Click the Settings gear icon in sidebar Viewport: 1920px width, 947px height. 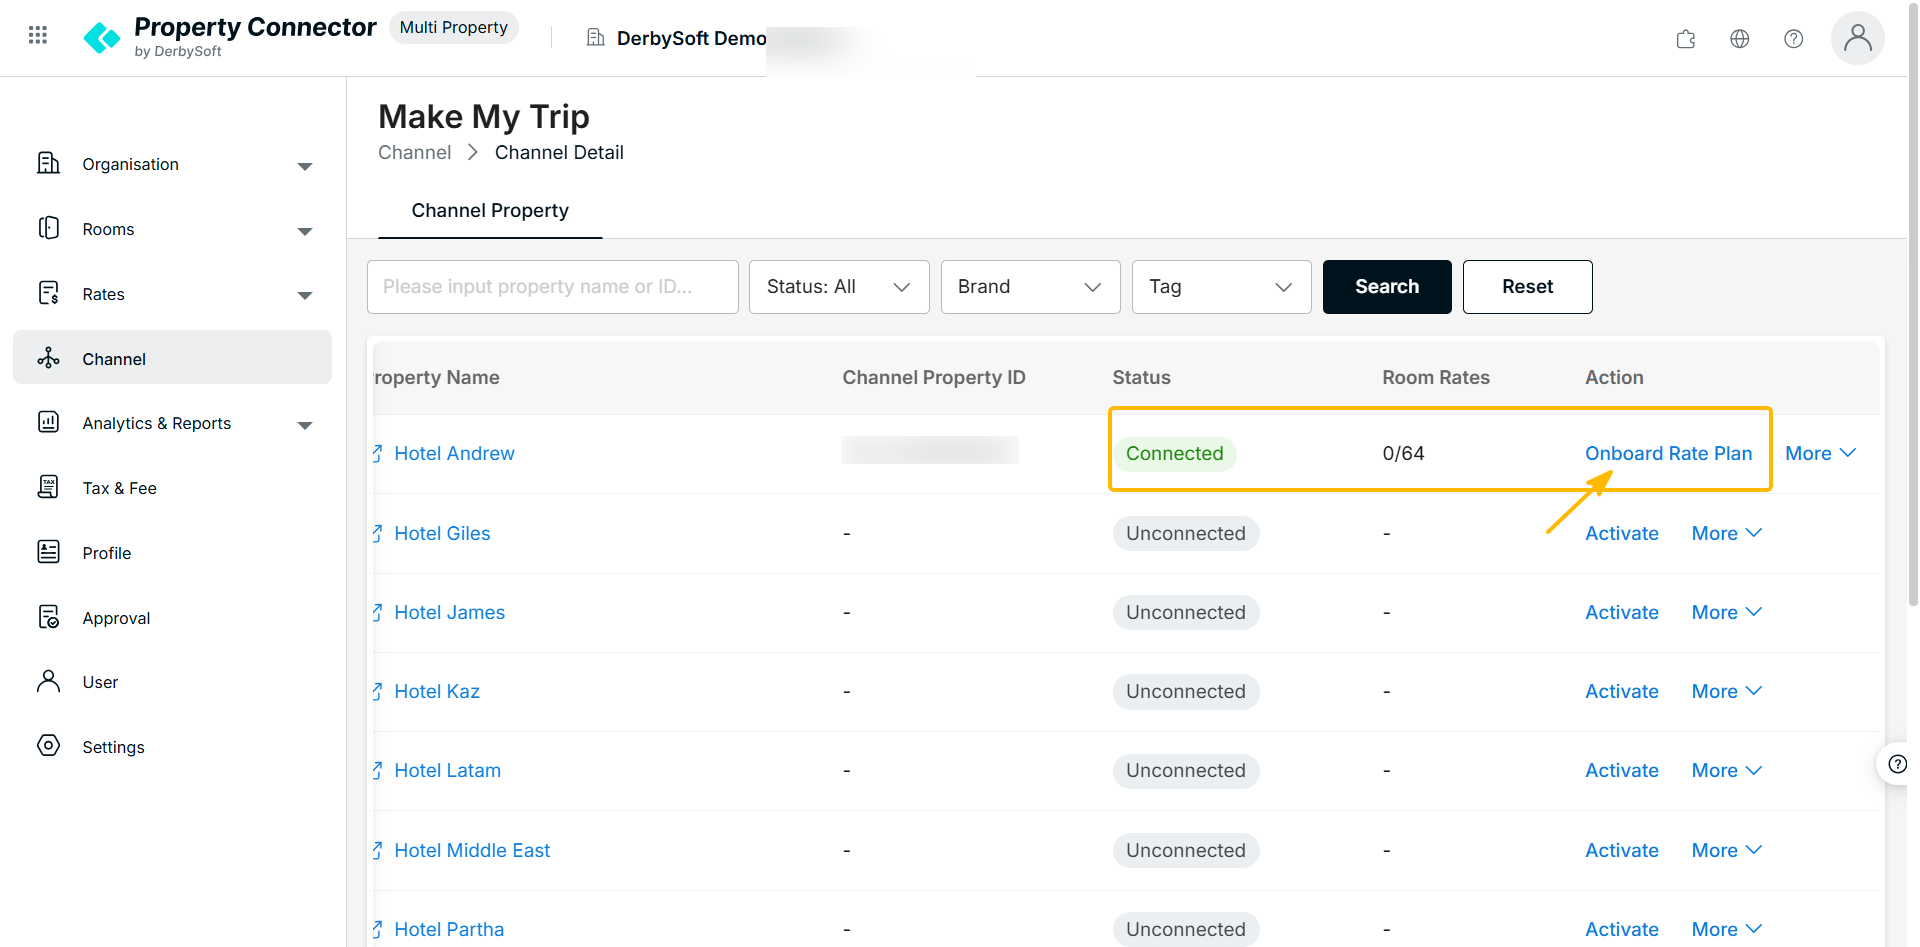click(x=48, y=746)
